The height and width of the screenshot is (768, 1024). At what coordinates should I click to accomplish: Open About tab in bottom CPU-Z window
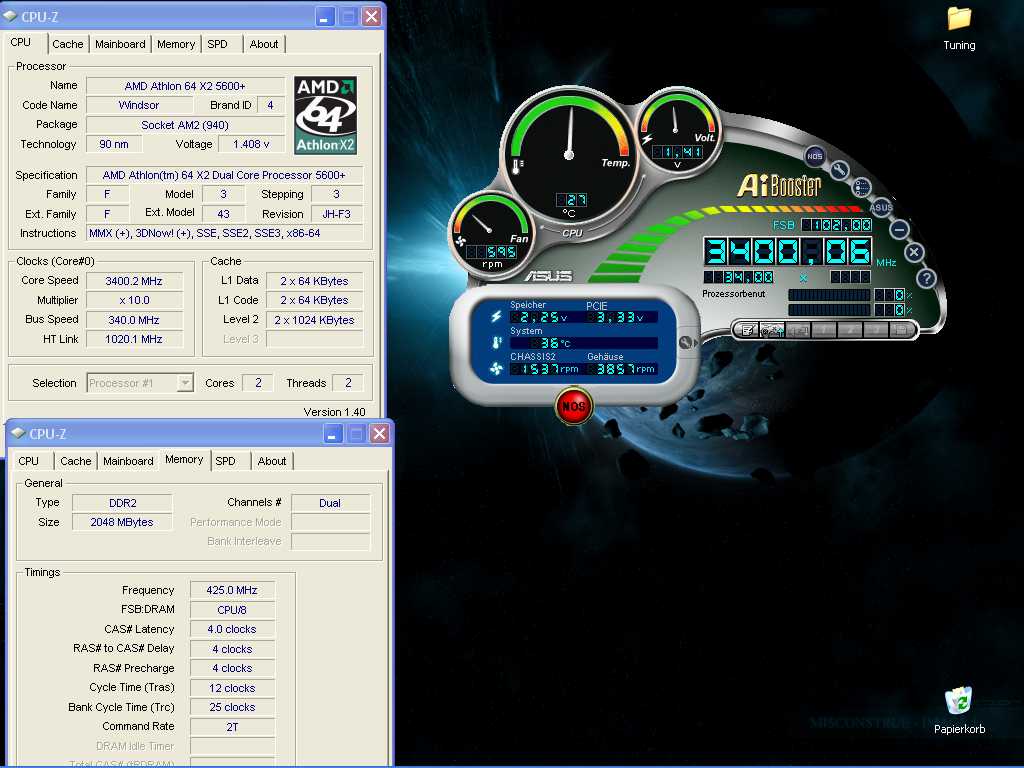tap(272, 460)
